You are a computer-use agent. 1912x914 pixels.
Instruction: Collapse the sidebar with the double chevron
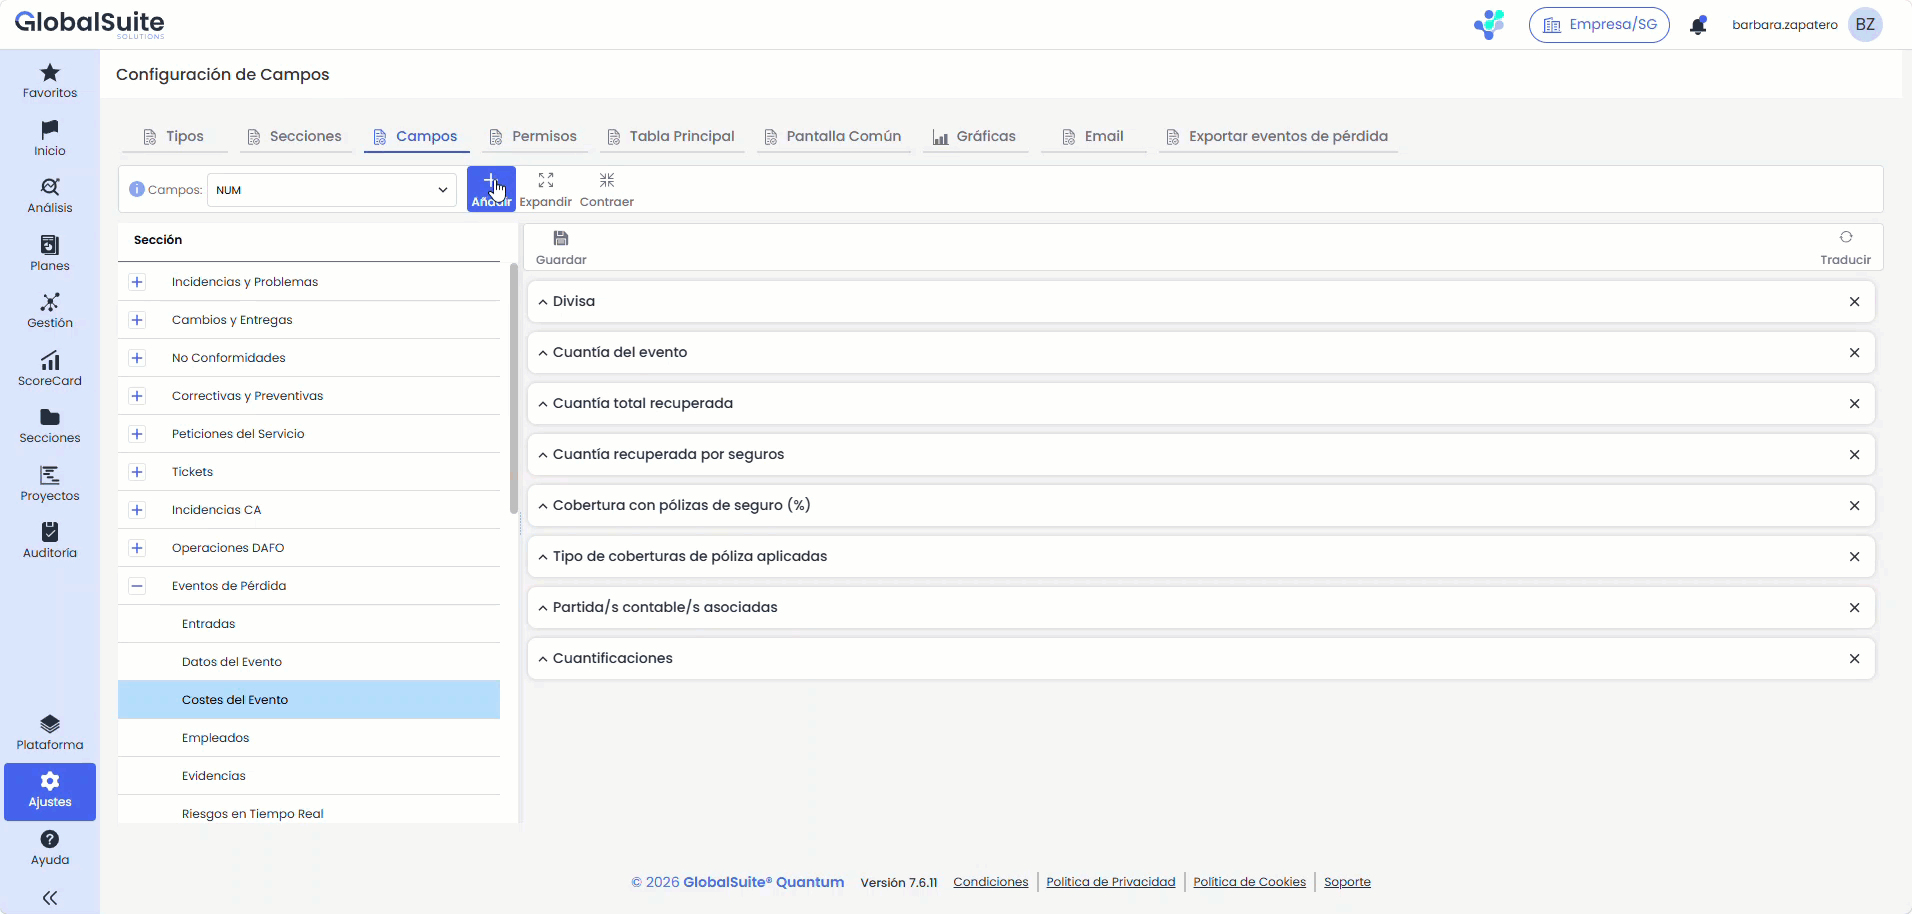pos(50,898)
